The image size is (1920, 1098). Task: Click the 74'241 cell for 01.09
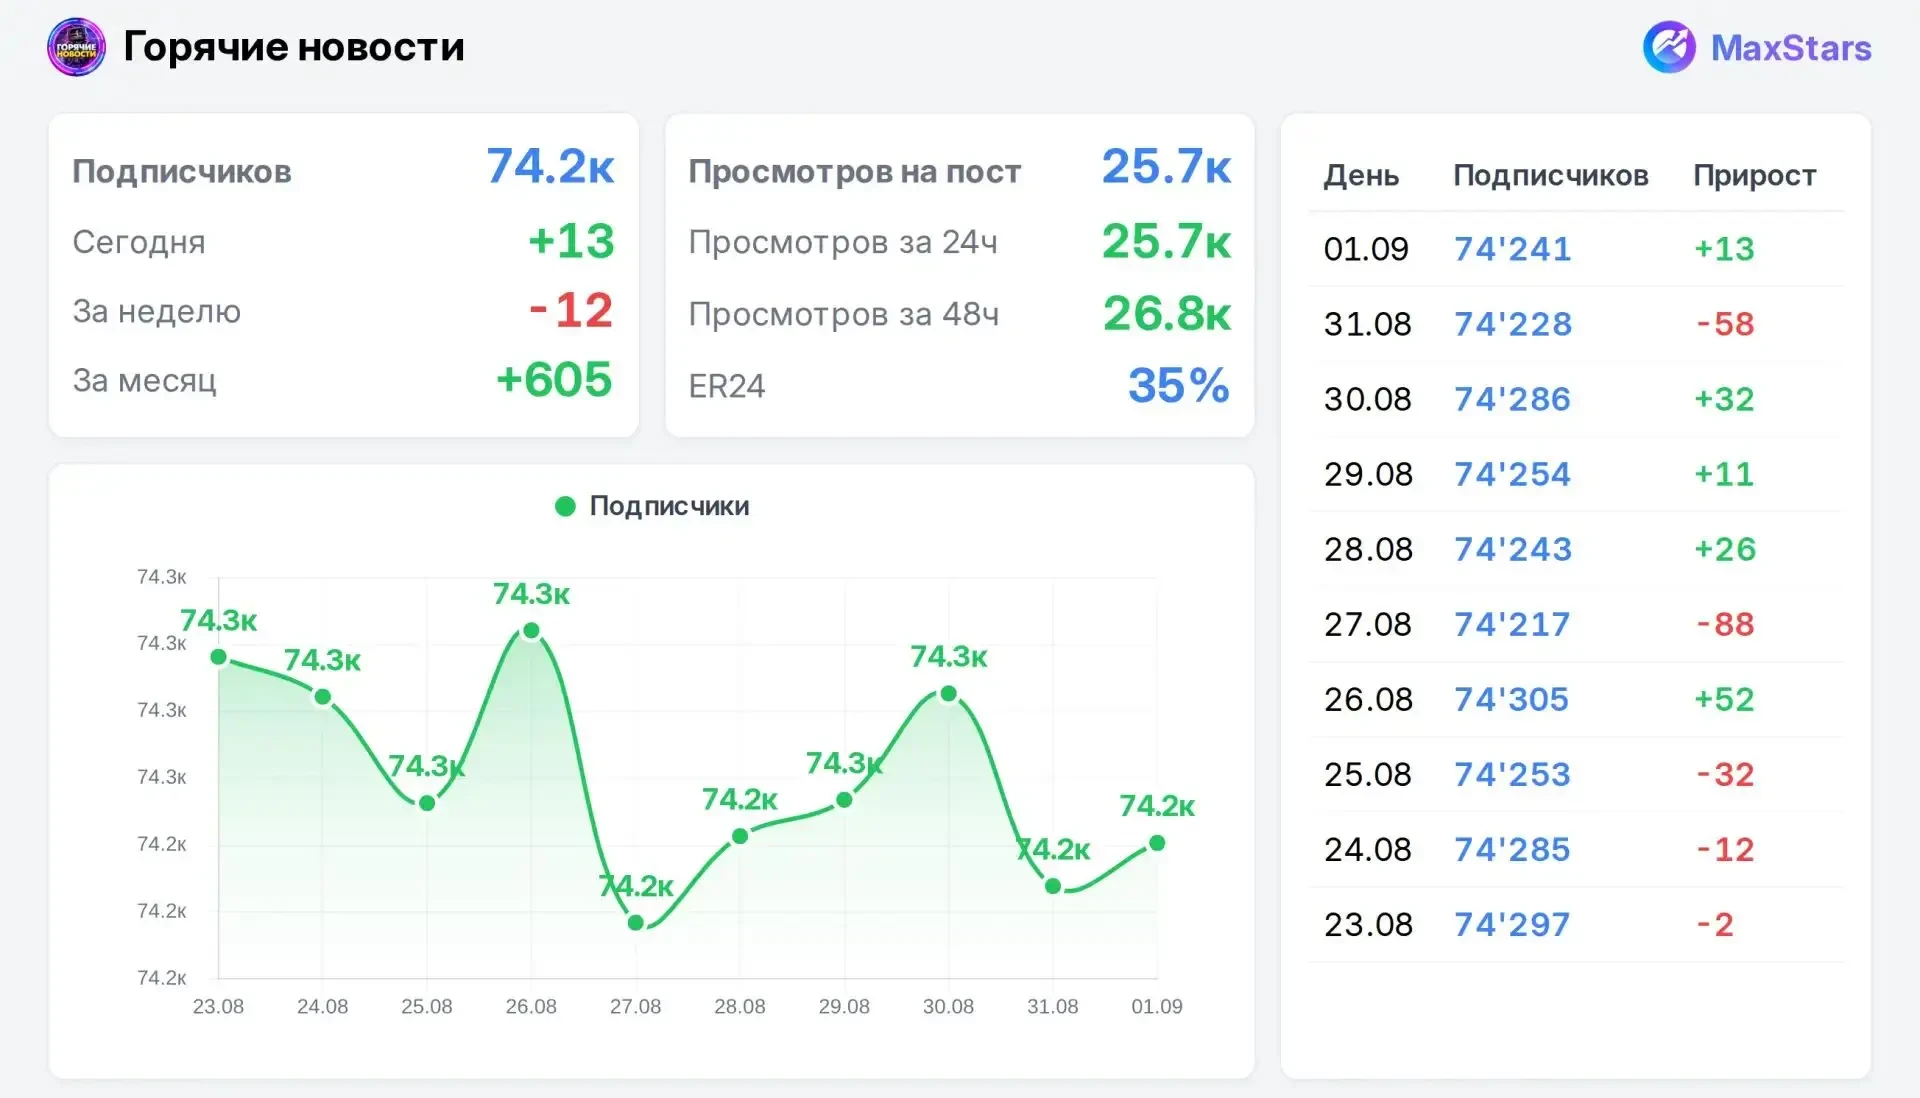point(1512,249)
